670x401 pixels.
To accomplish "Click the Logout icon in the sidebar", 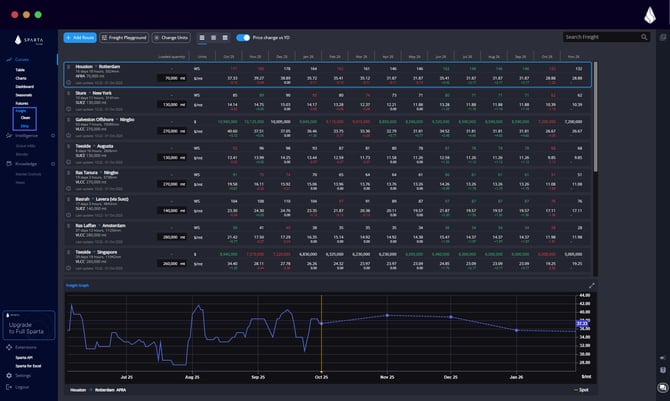I will click(x=9, y=386).
